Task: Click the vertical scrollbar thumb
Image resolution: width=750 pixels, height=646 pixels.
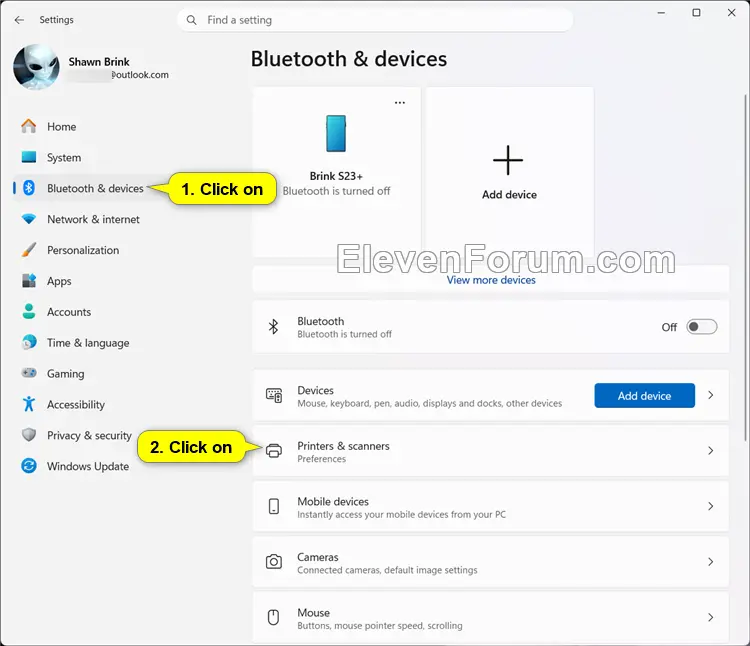Action: point(745,268)
